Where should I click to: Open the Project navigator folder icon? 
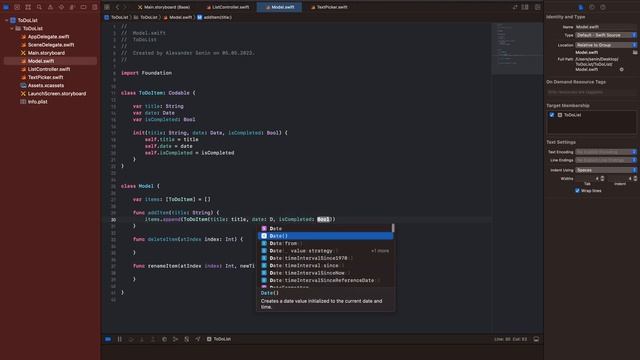coord(6,7)
